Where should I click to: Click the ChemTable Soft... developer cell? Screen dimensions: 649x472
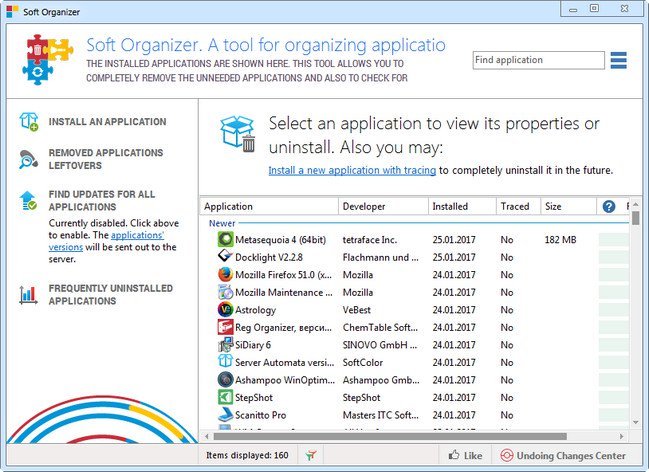380,327
